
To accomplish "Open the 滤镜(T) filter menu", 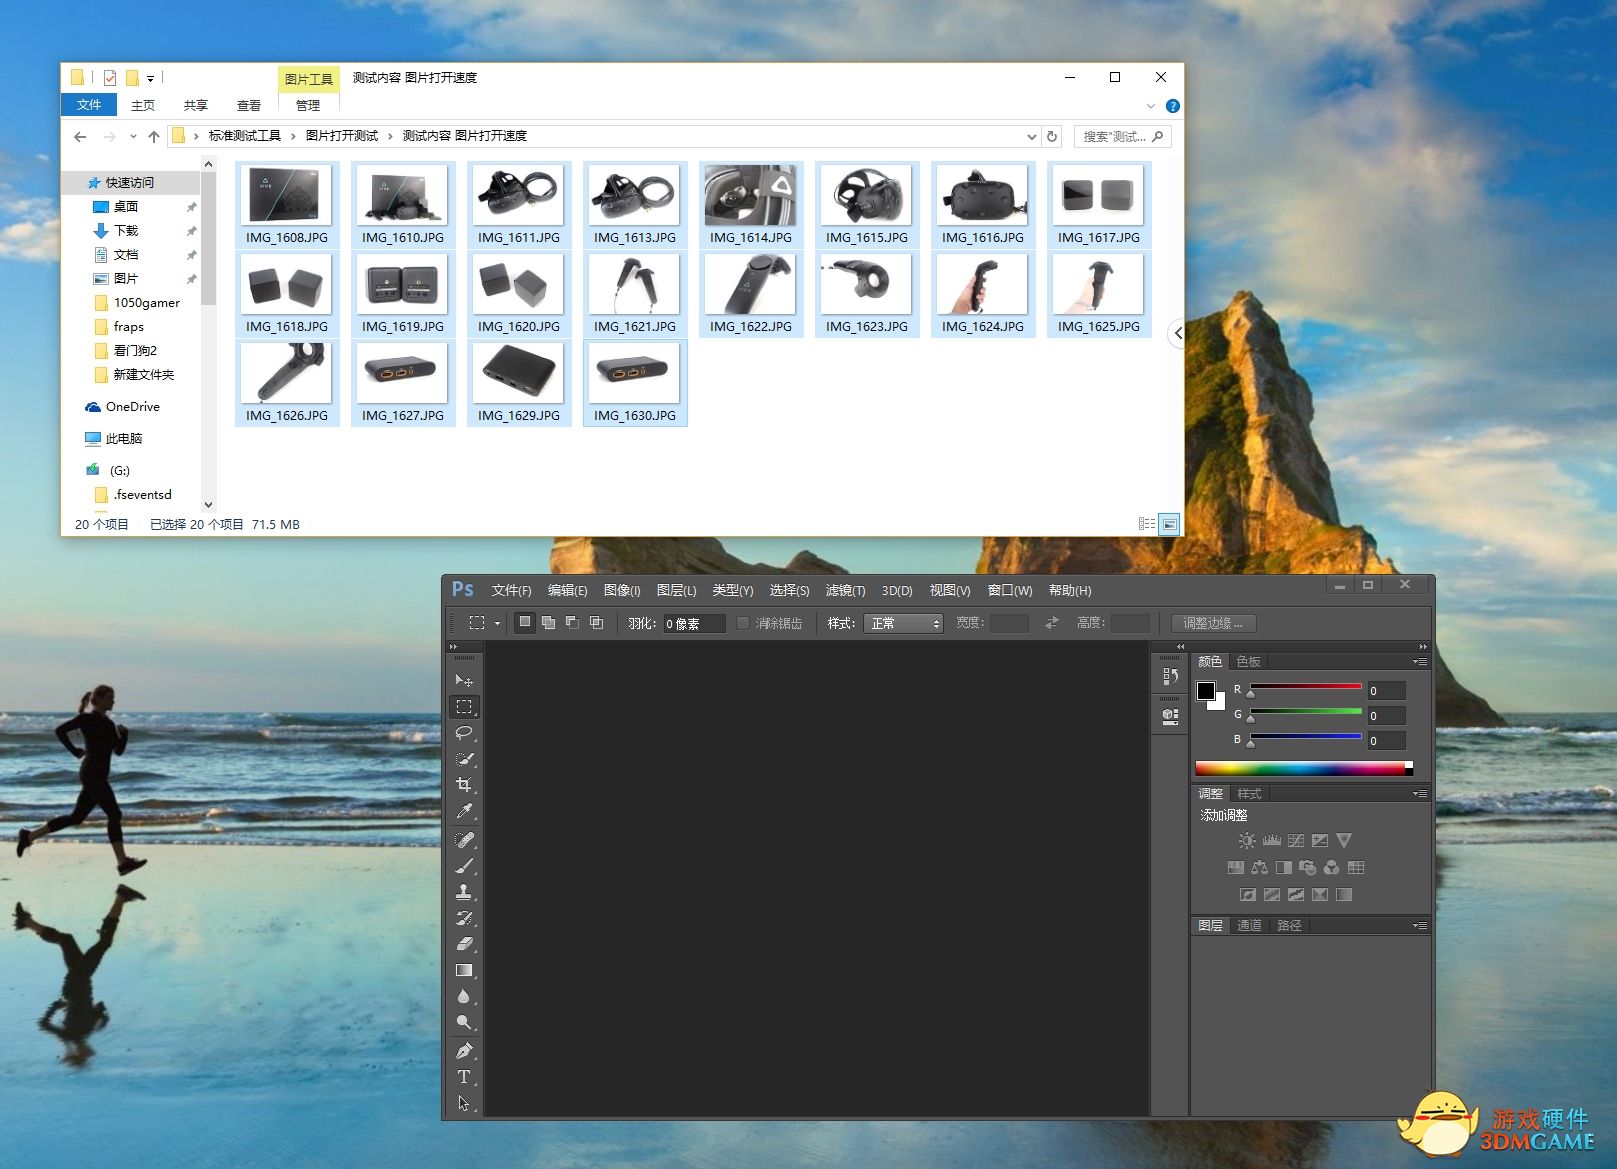I will point(845,591).
